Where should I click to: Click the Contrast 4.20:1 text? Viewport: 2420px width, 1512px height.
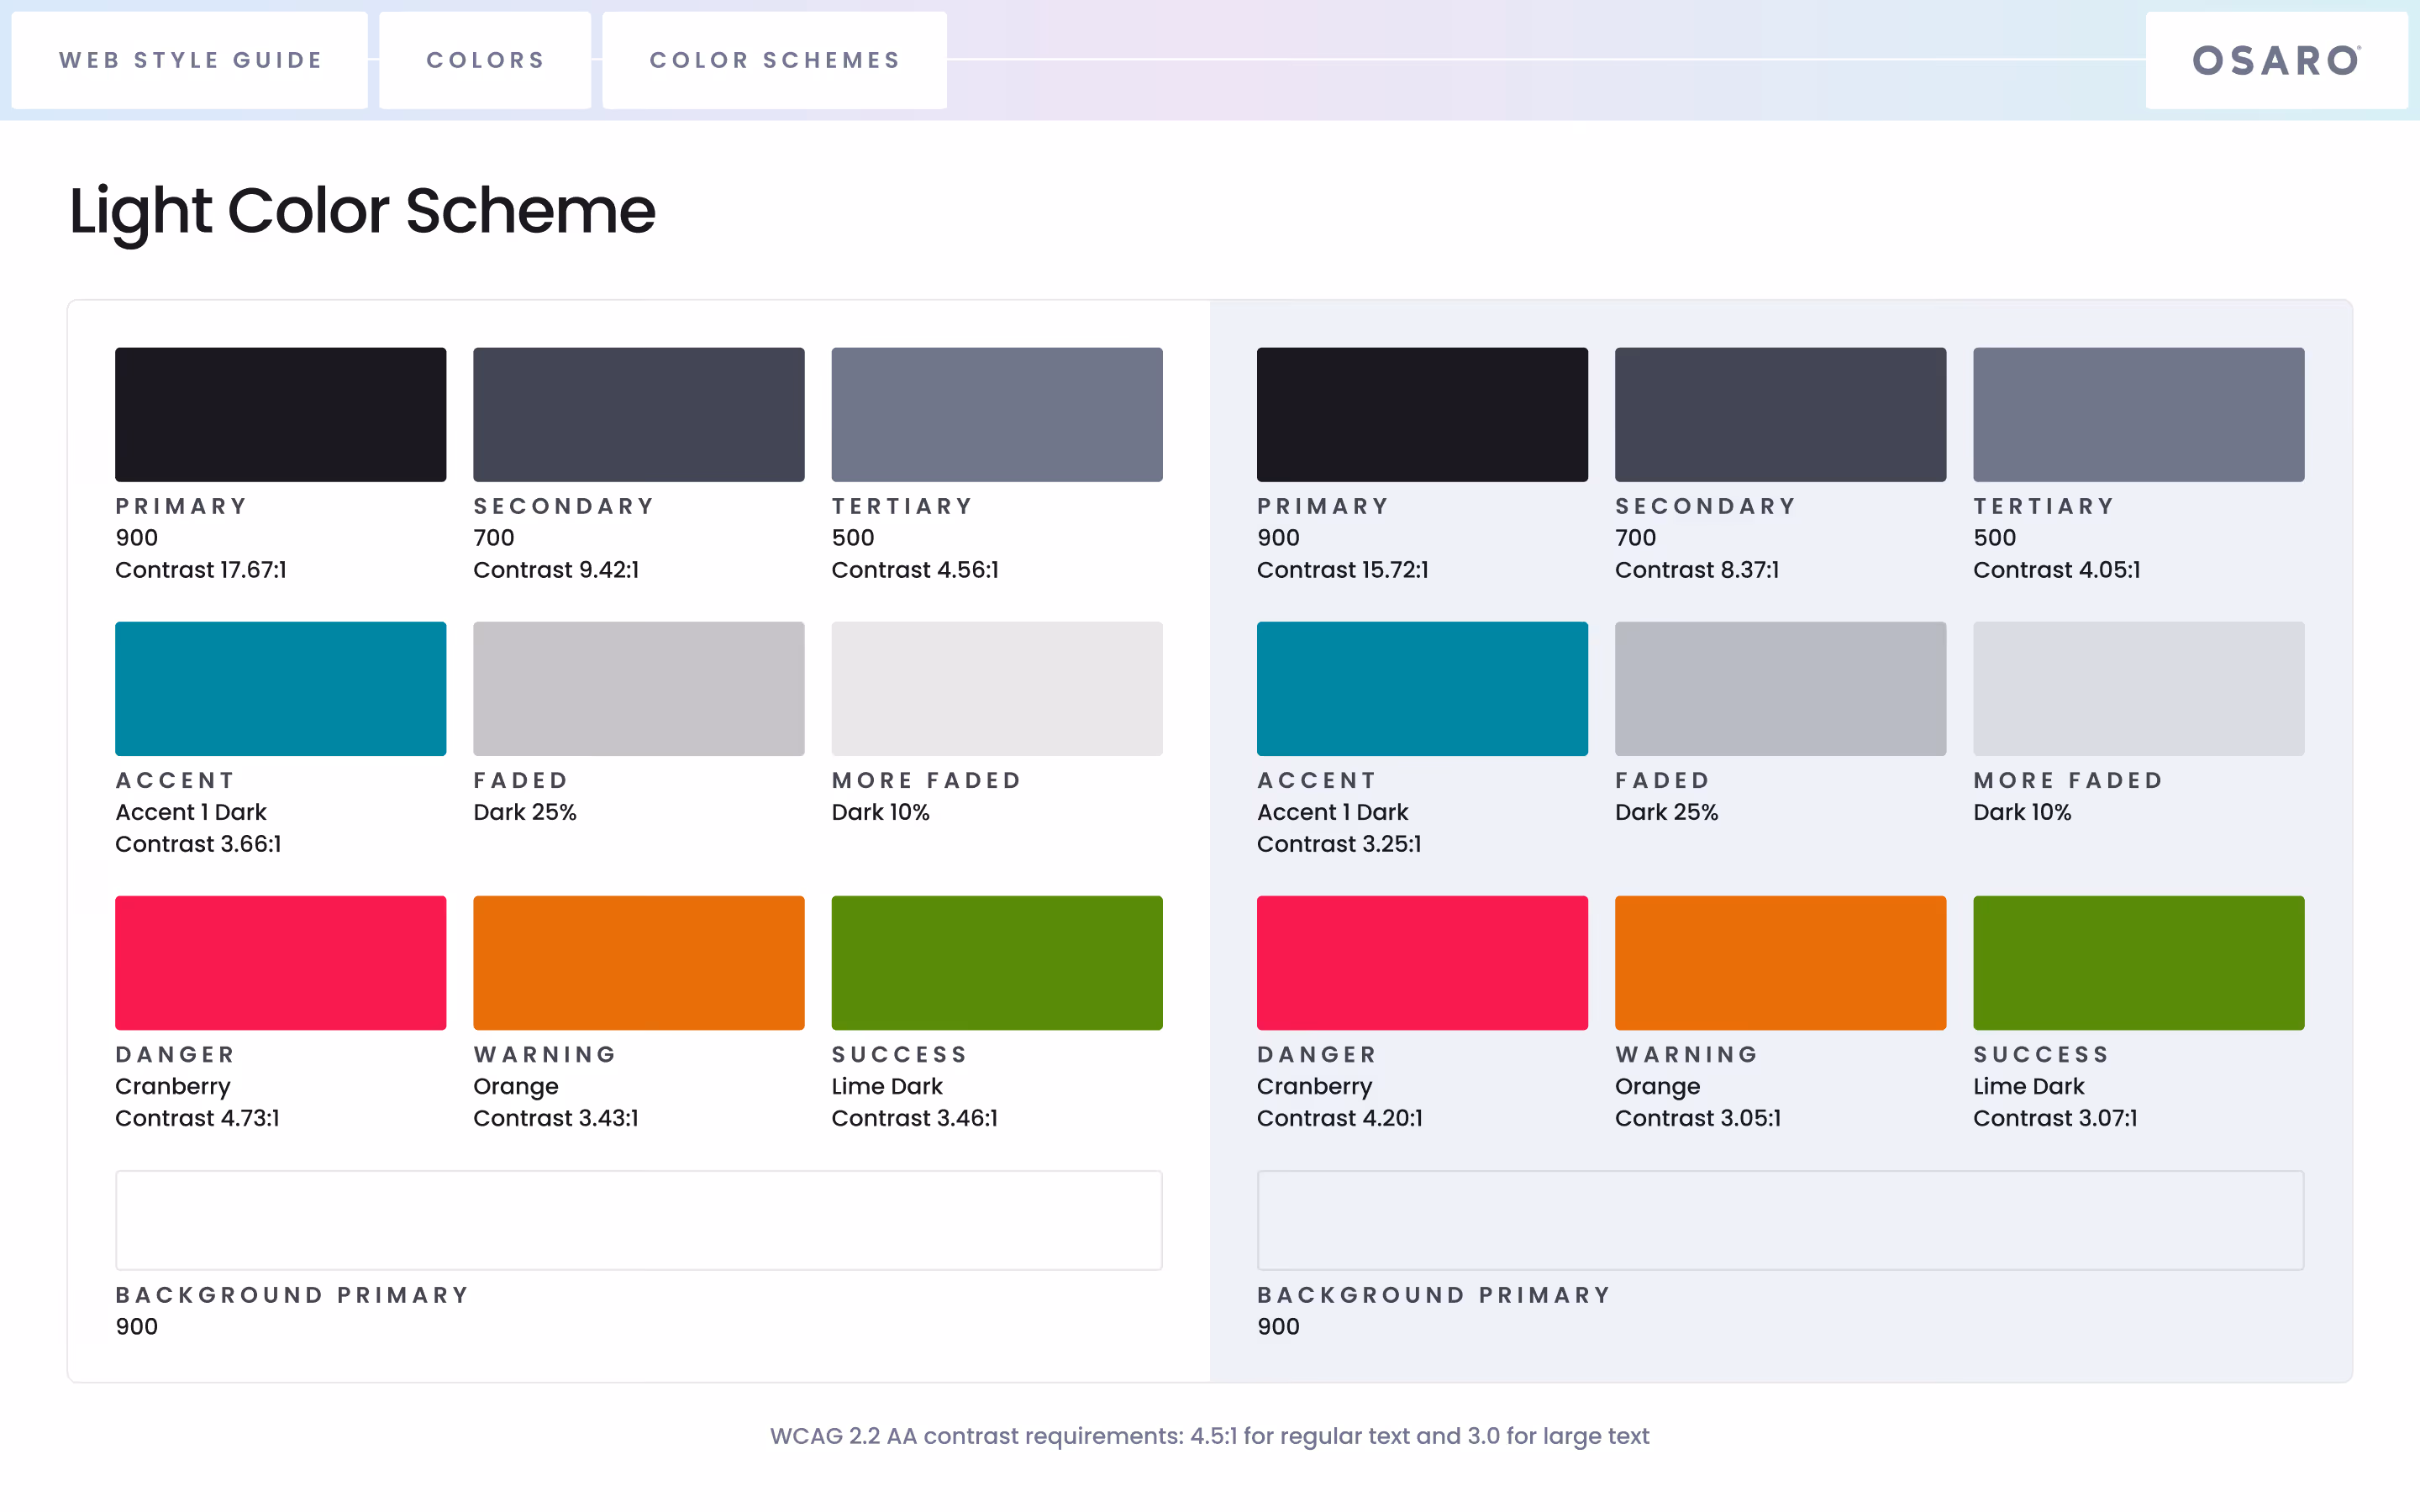(x=1340, y=1118)
